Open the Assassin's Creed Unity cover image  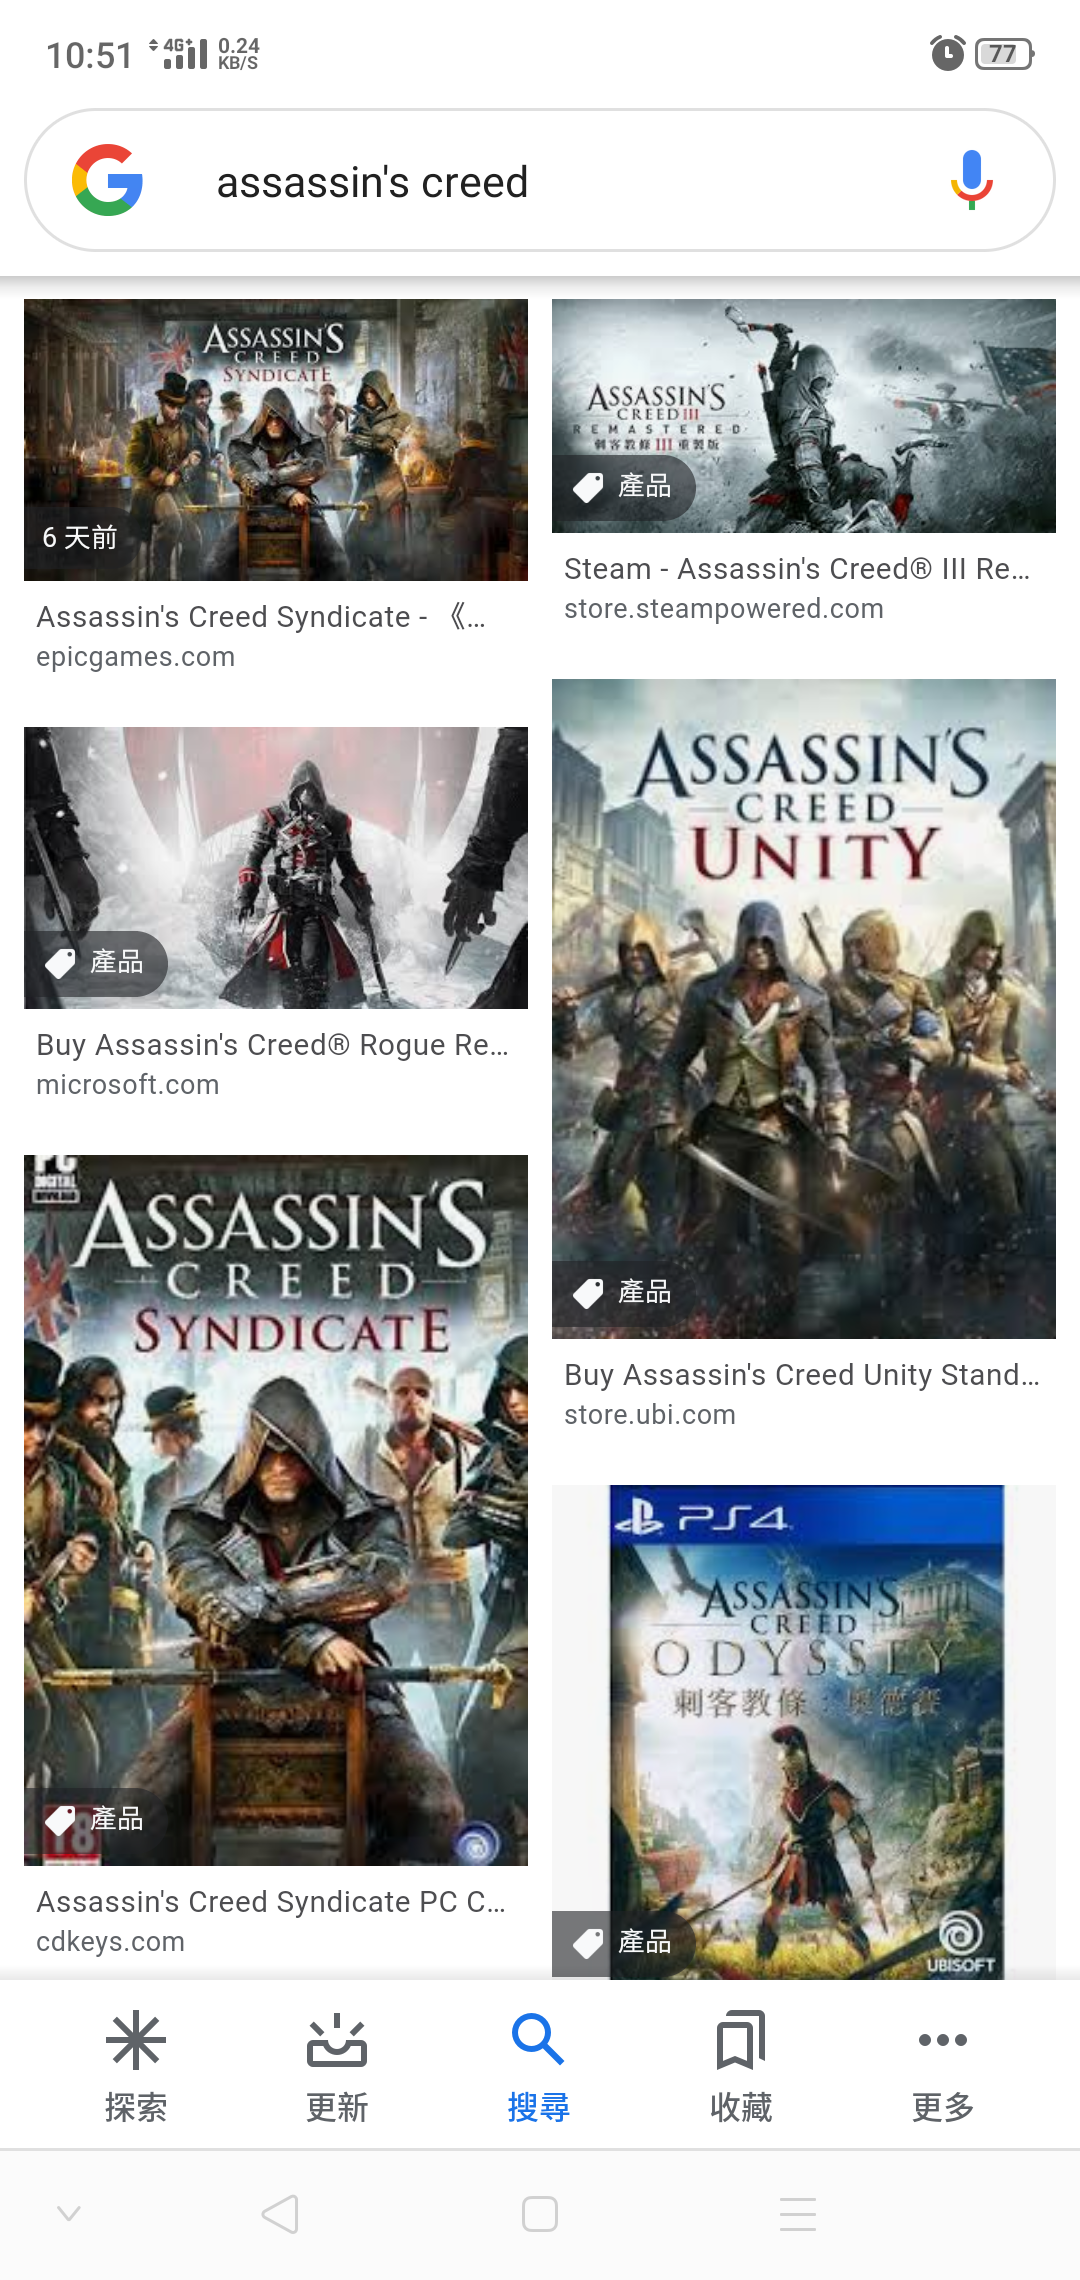[x=804, y=1009]
